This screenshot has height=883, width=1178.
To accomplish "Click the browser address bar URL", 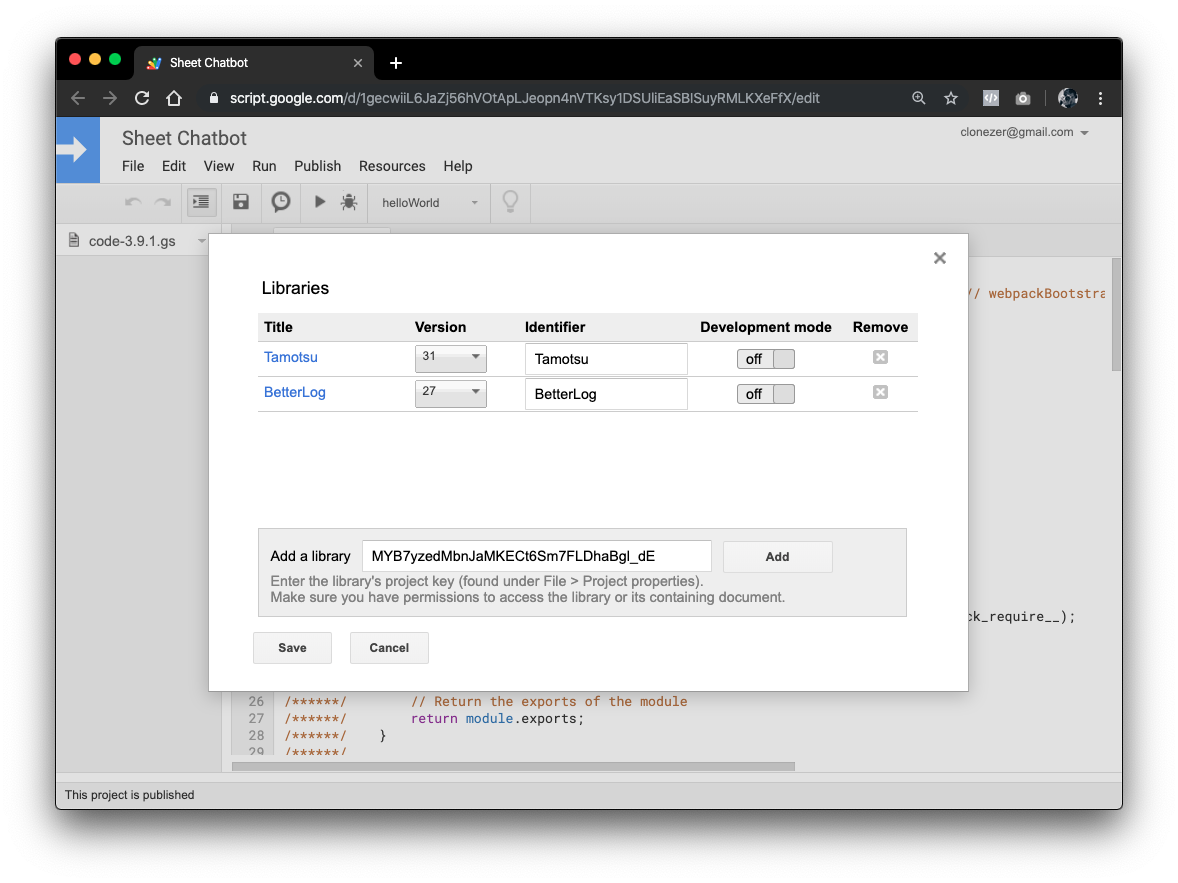I will [x=524, y=98].
